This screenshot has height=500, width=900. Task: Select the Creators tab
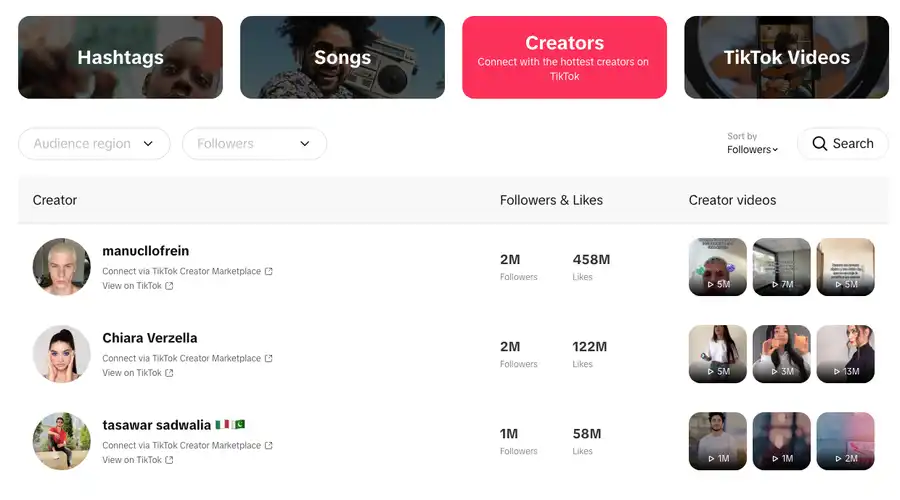coord(564,57)
